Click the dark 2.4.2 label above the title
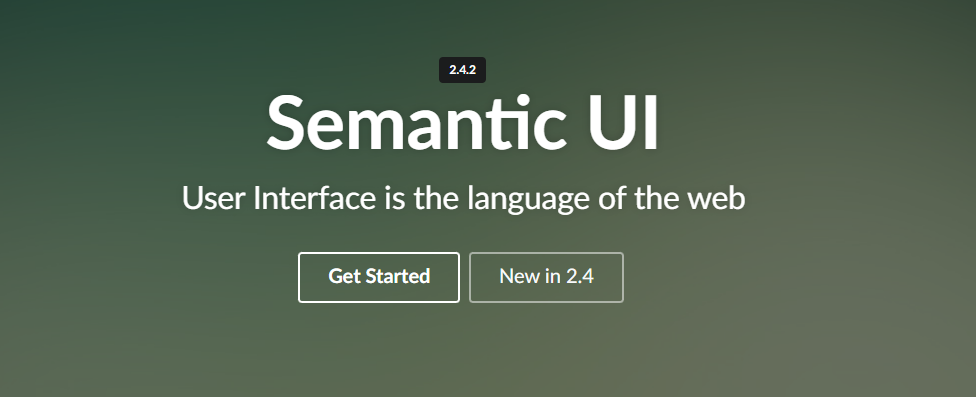The width and height of the screenshot is (976, 397). click(x=462, y=70)
